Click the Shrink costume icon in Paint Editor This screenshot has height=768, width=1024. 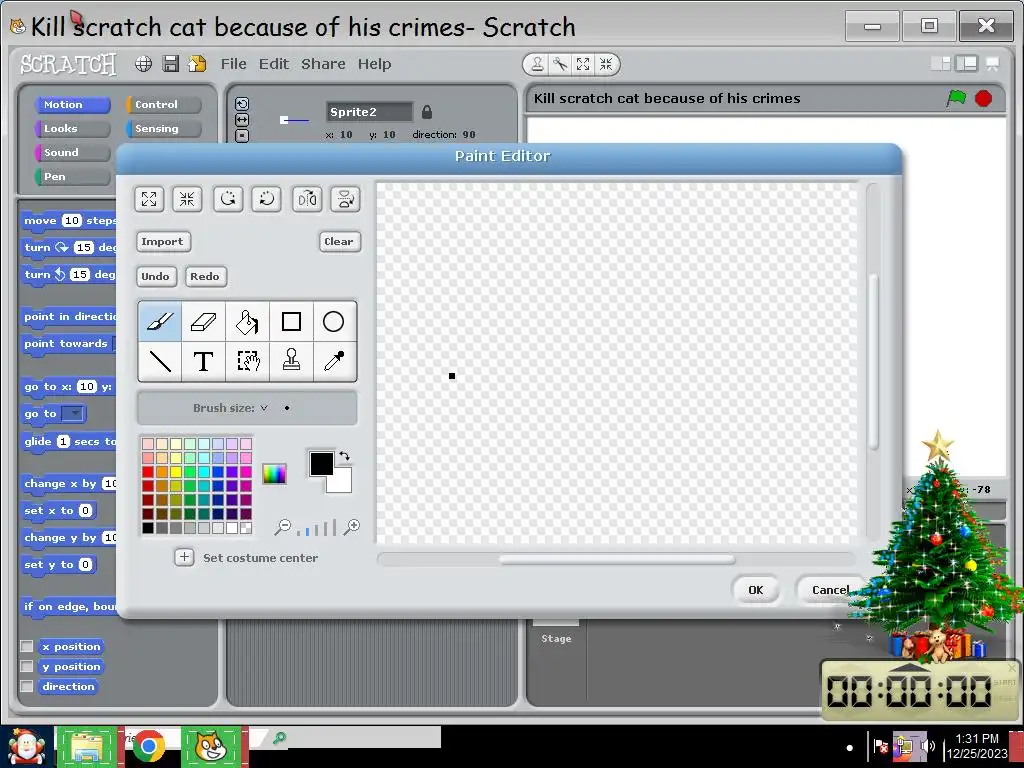coord(187,199)
